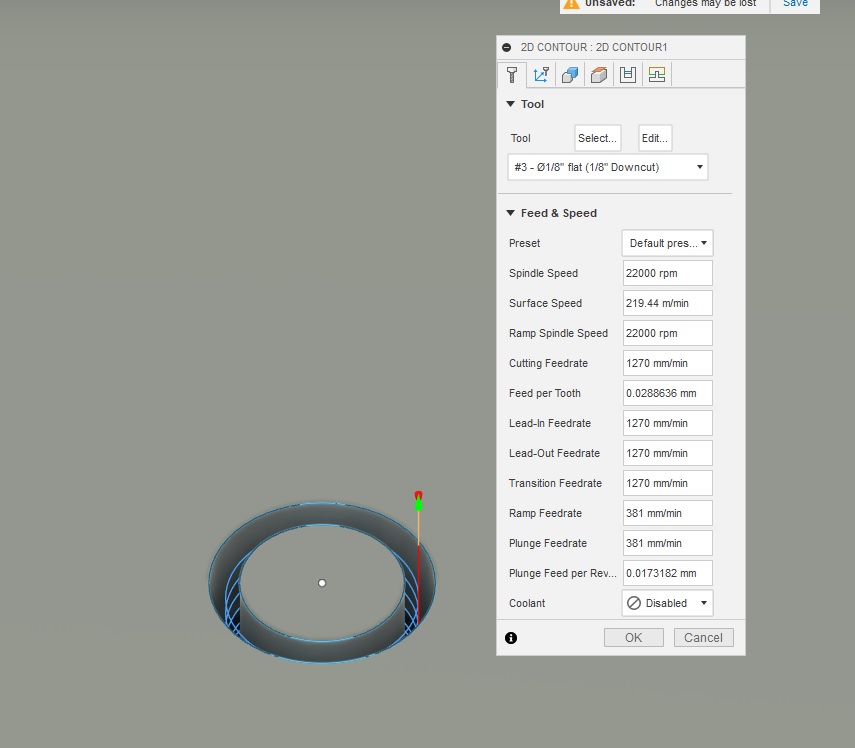Open the Preset dropdown
Screen dimensions: 855x748
click(x=667, y=243)
